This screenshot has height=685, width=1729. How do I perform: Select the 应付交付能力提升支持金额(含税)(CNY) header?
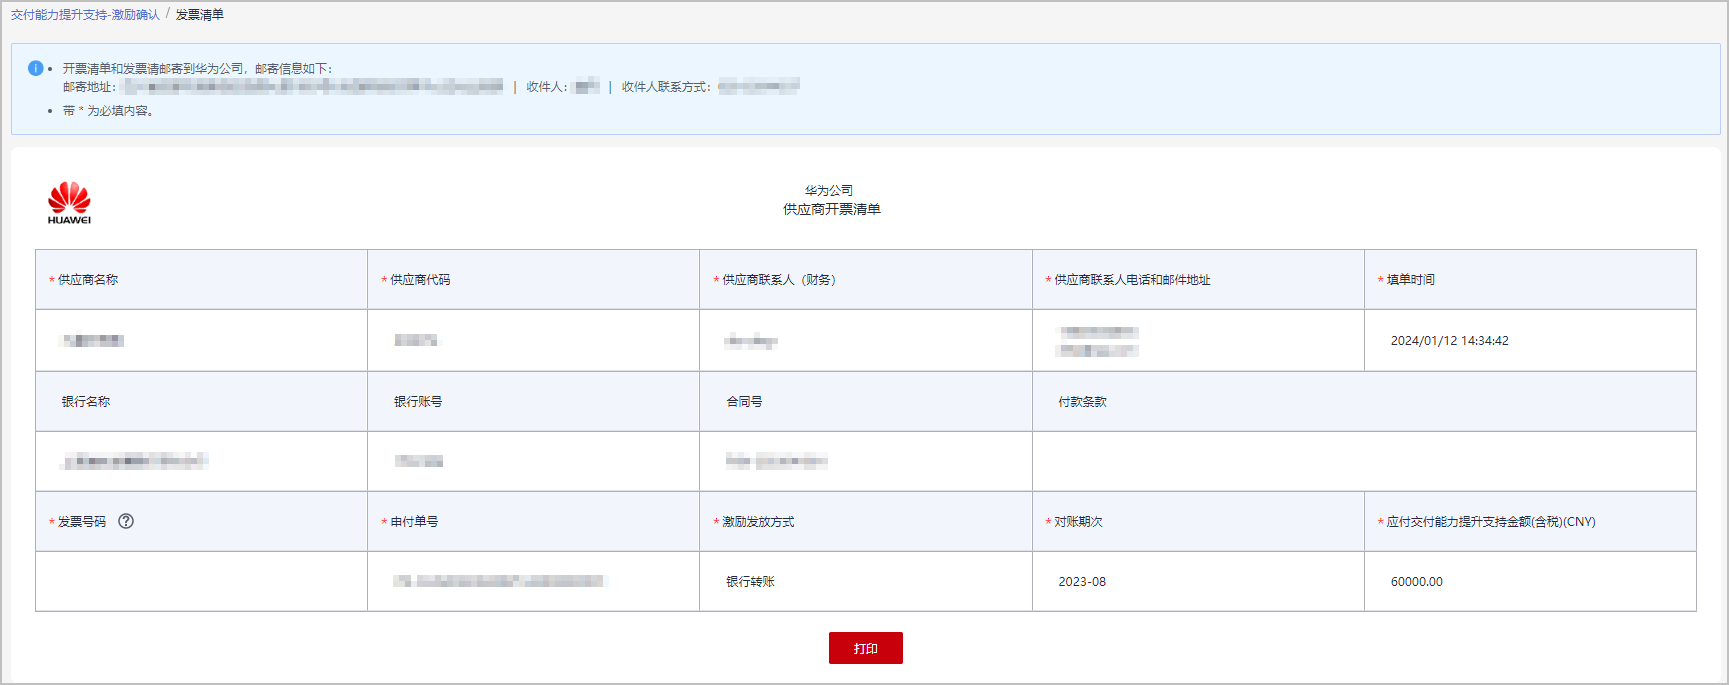click(x=1530, y=522)
